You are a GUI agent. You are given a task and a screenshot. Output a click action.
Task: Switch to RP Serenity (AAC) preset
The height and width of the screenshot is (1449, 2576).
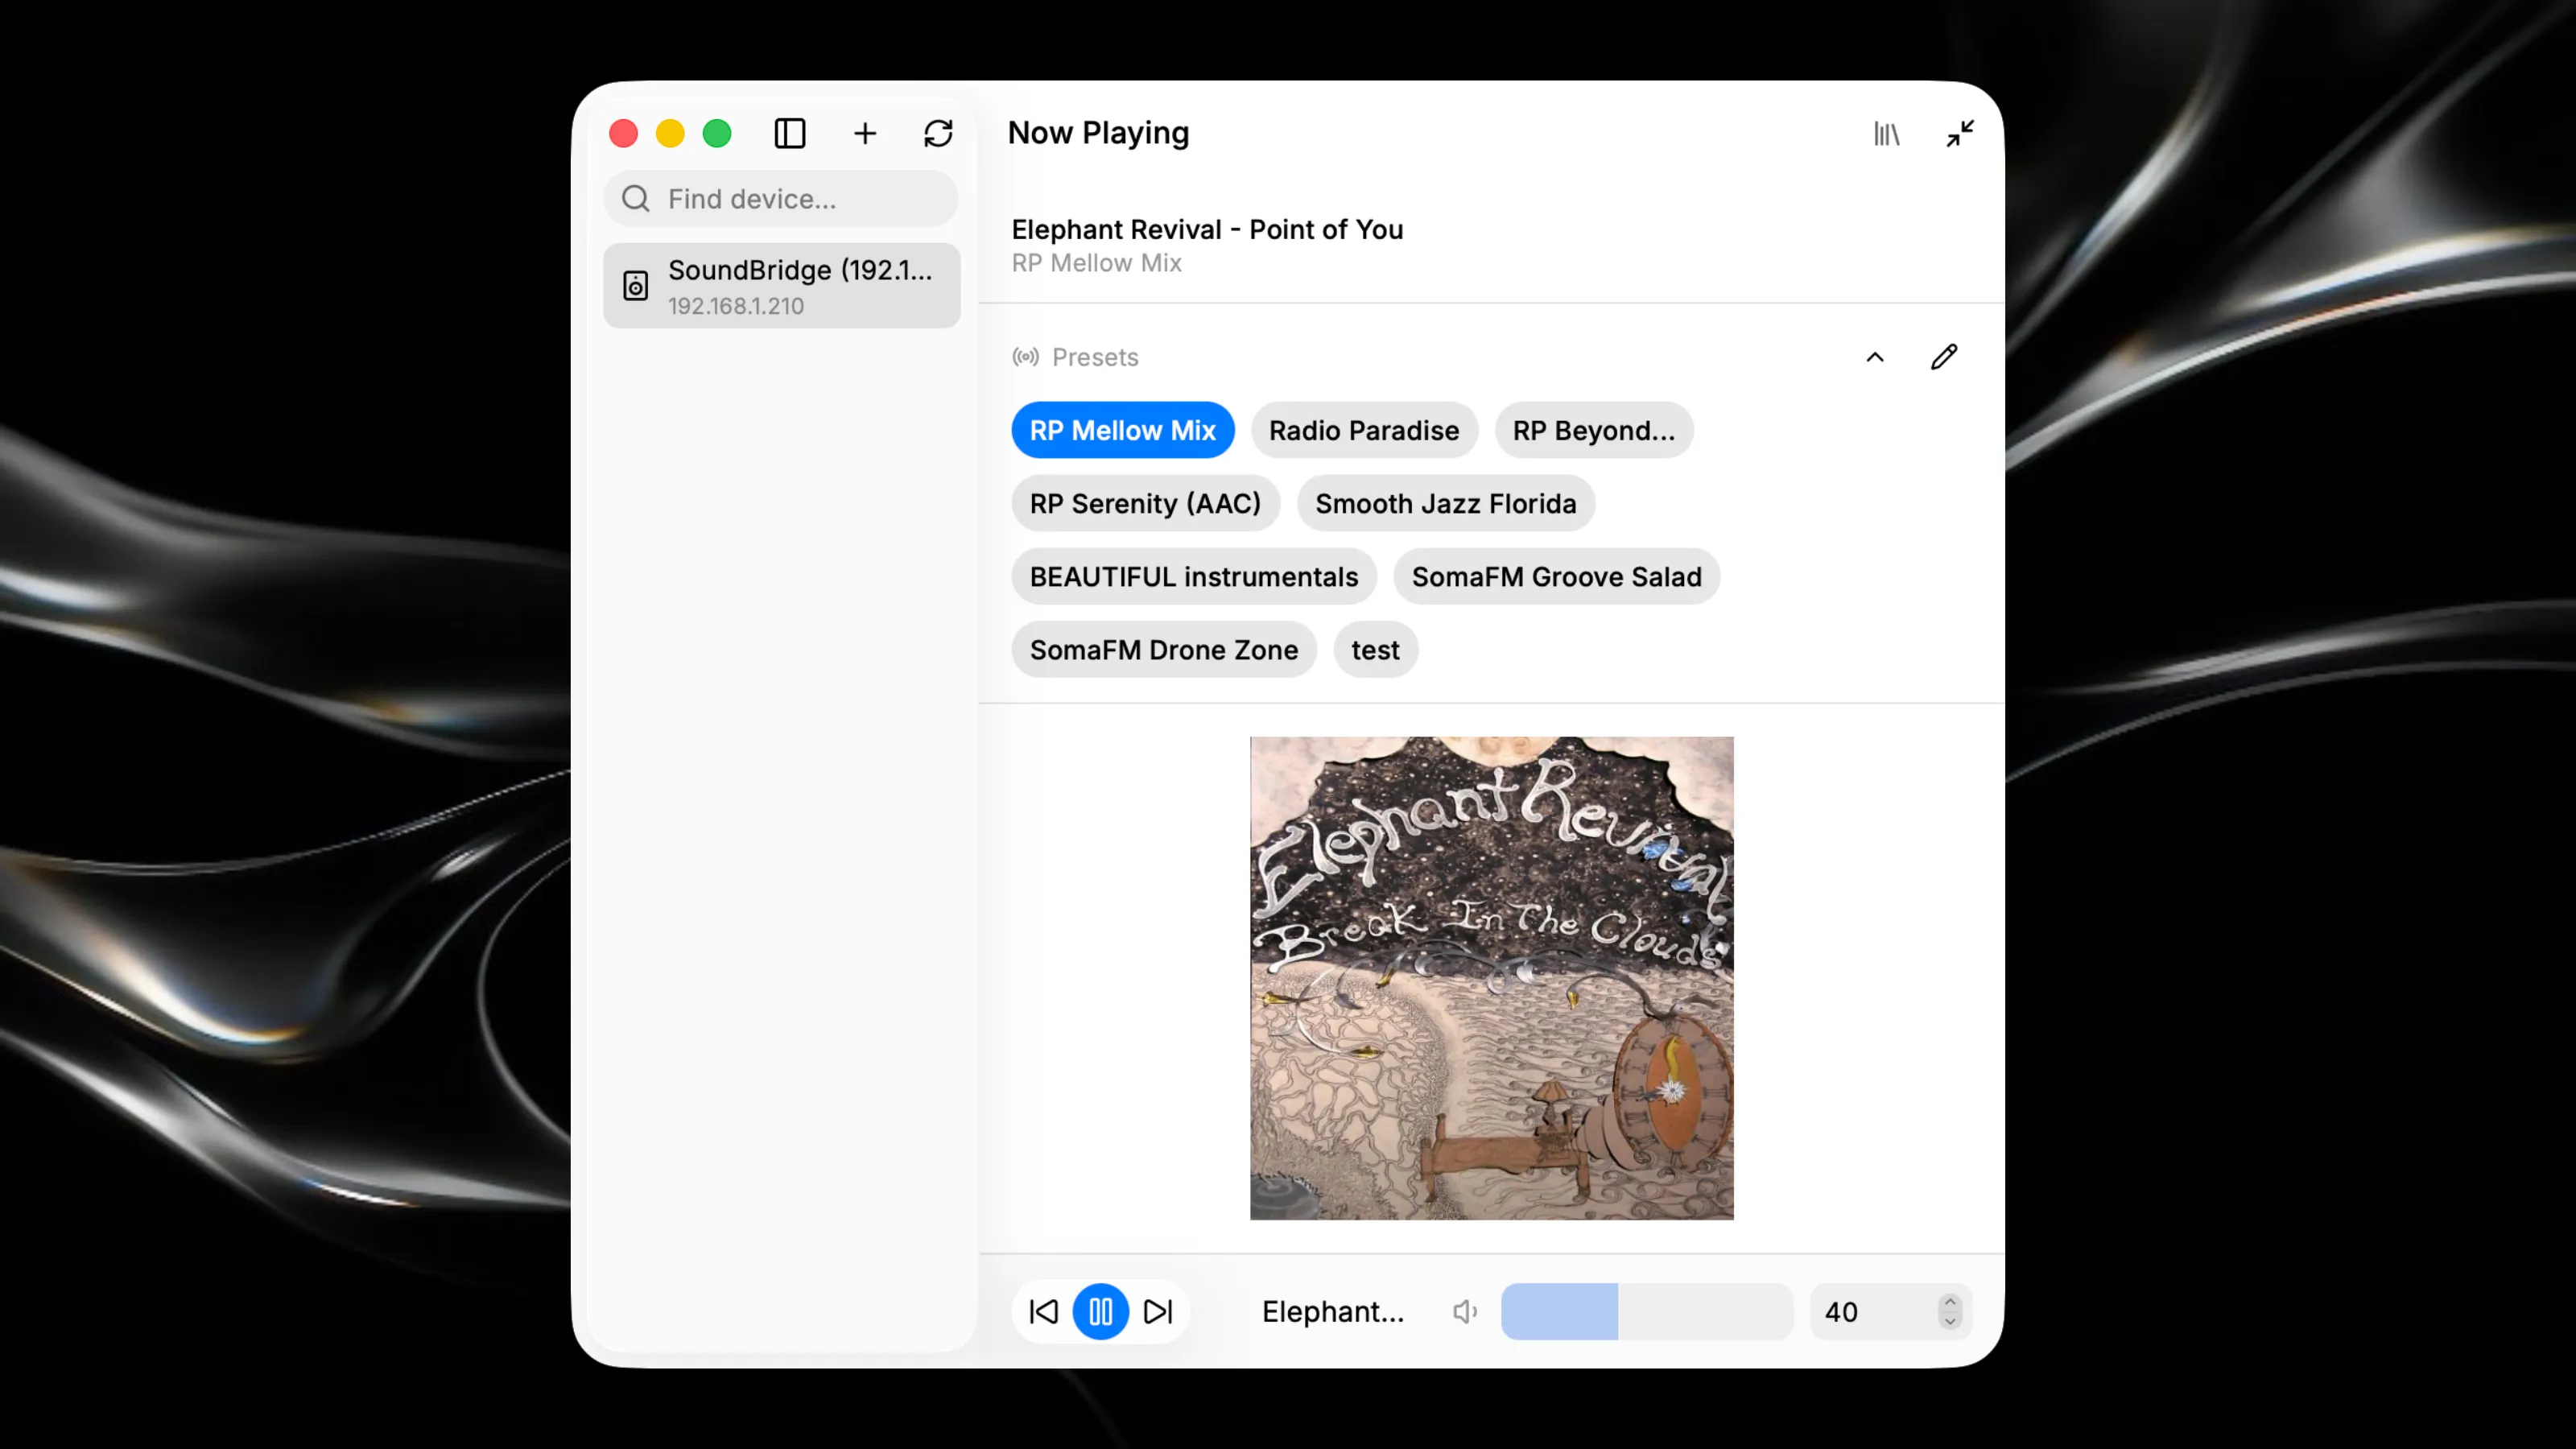[x=1145, y=503]
